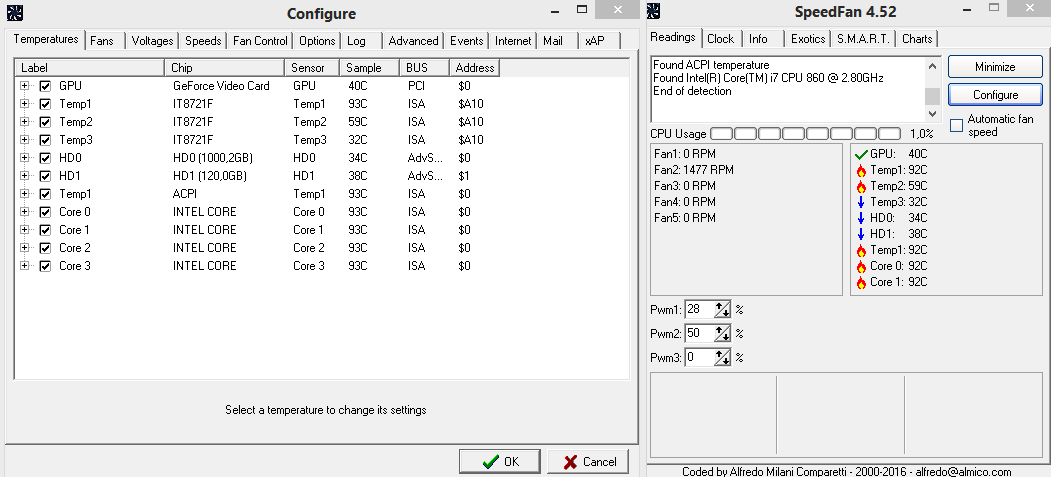1051x479 pixels.
Task: Enable Automatic fan speed checkbox
Action: click(956, 126)
